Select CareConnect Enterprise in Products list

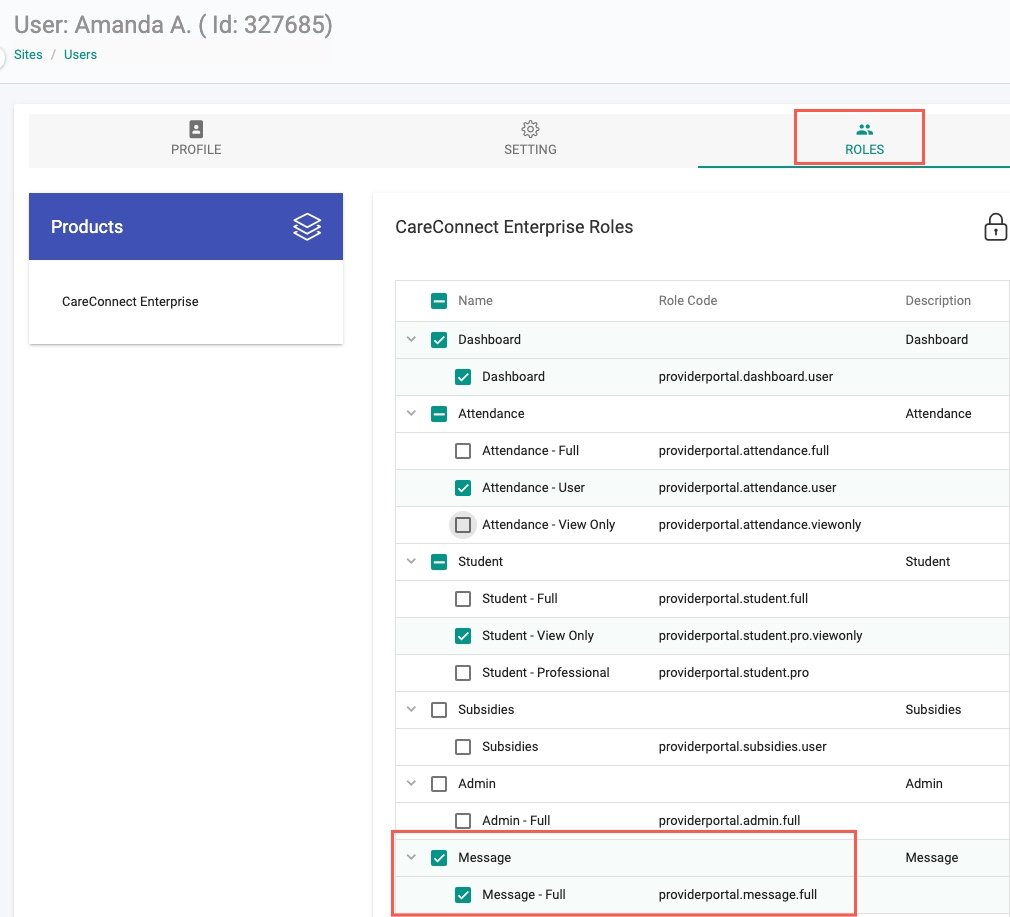coord(130,301)
